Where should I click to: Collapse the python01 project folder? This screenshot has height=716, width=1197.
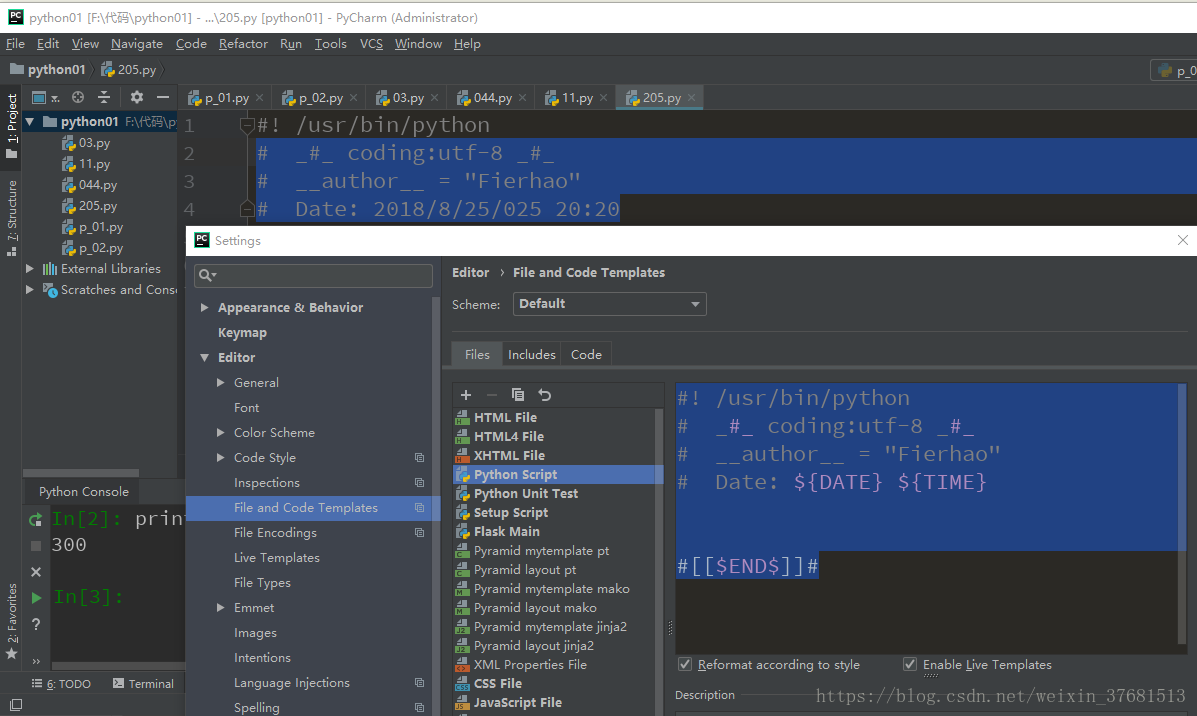pos(30,121)
